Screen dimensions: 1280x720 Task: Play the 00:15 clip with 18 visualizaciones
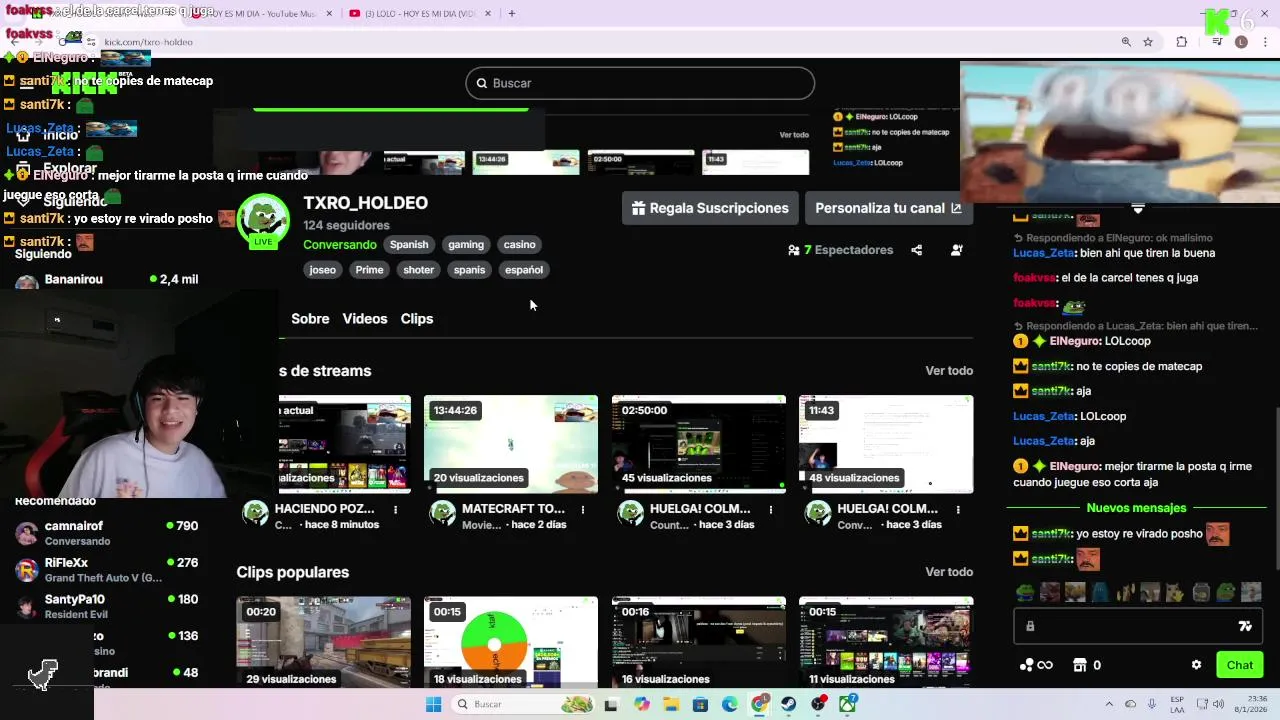coord(511,642)
